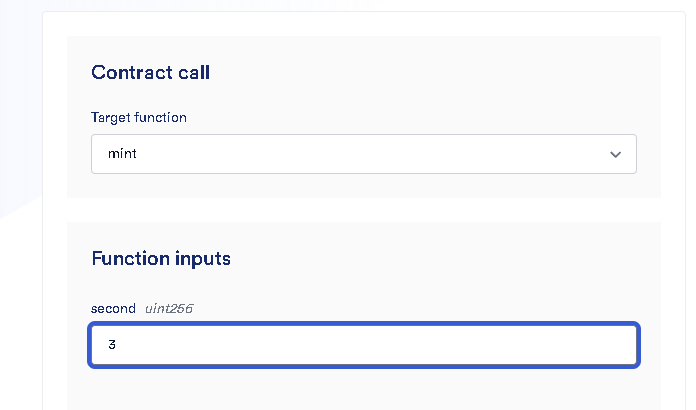Focus the second uint256 input field
Screen dimensions: 696x410
[363, 345]
